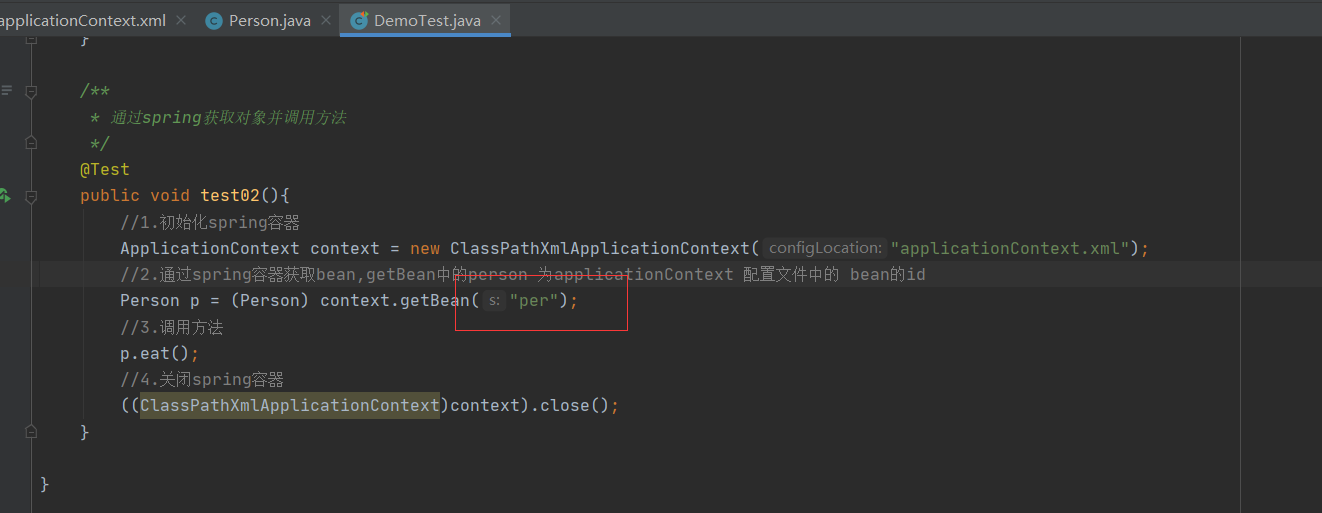The image size is (1322, 513).
Task: Click the comment //1.初始化spring容器
Action: coord(210,222)
